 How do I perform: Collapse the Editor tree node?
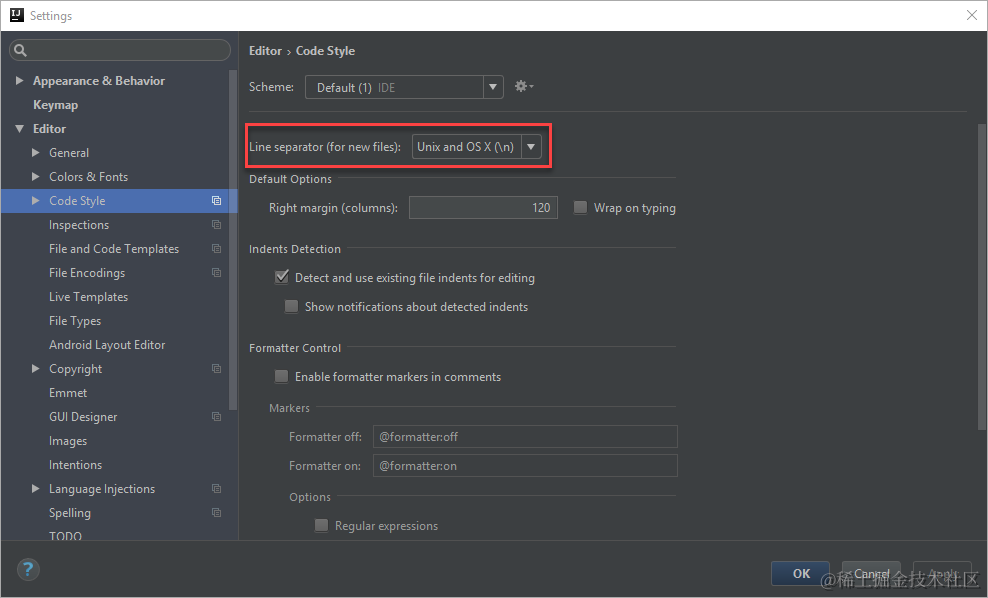[x=20, y=129]
